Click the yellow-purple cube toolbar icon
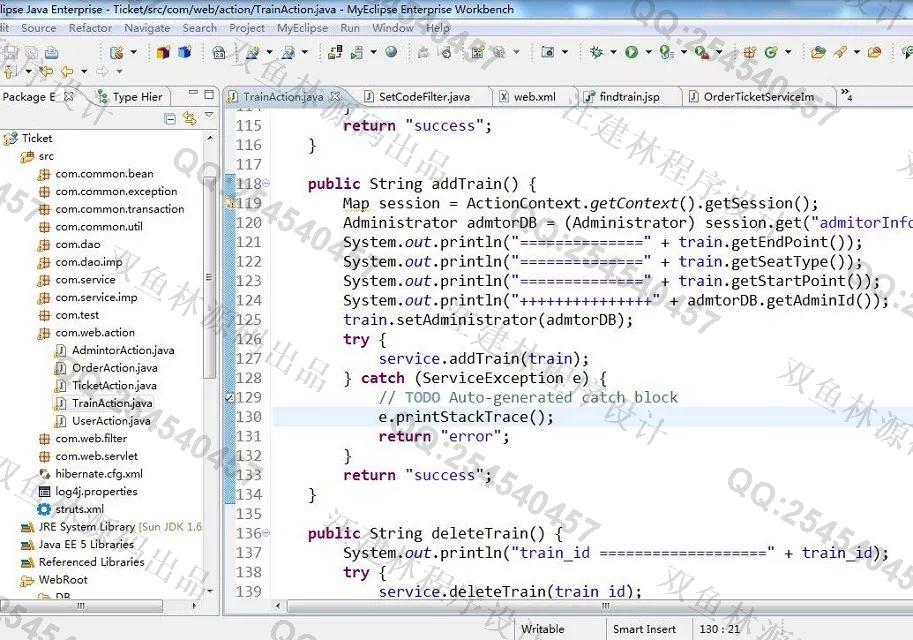This screenshot has height=640, width=913. [163, 52]
